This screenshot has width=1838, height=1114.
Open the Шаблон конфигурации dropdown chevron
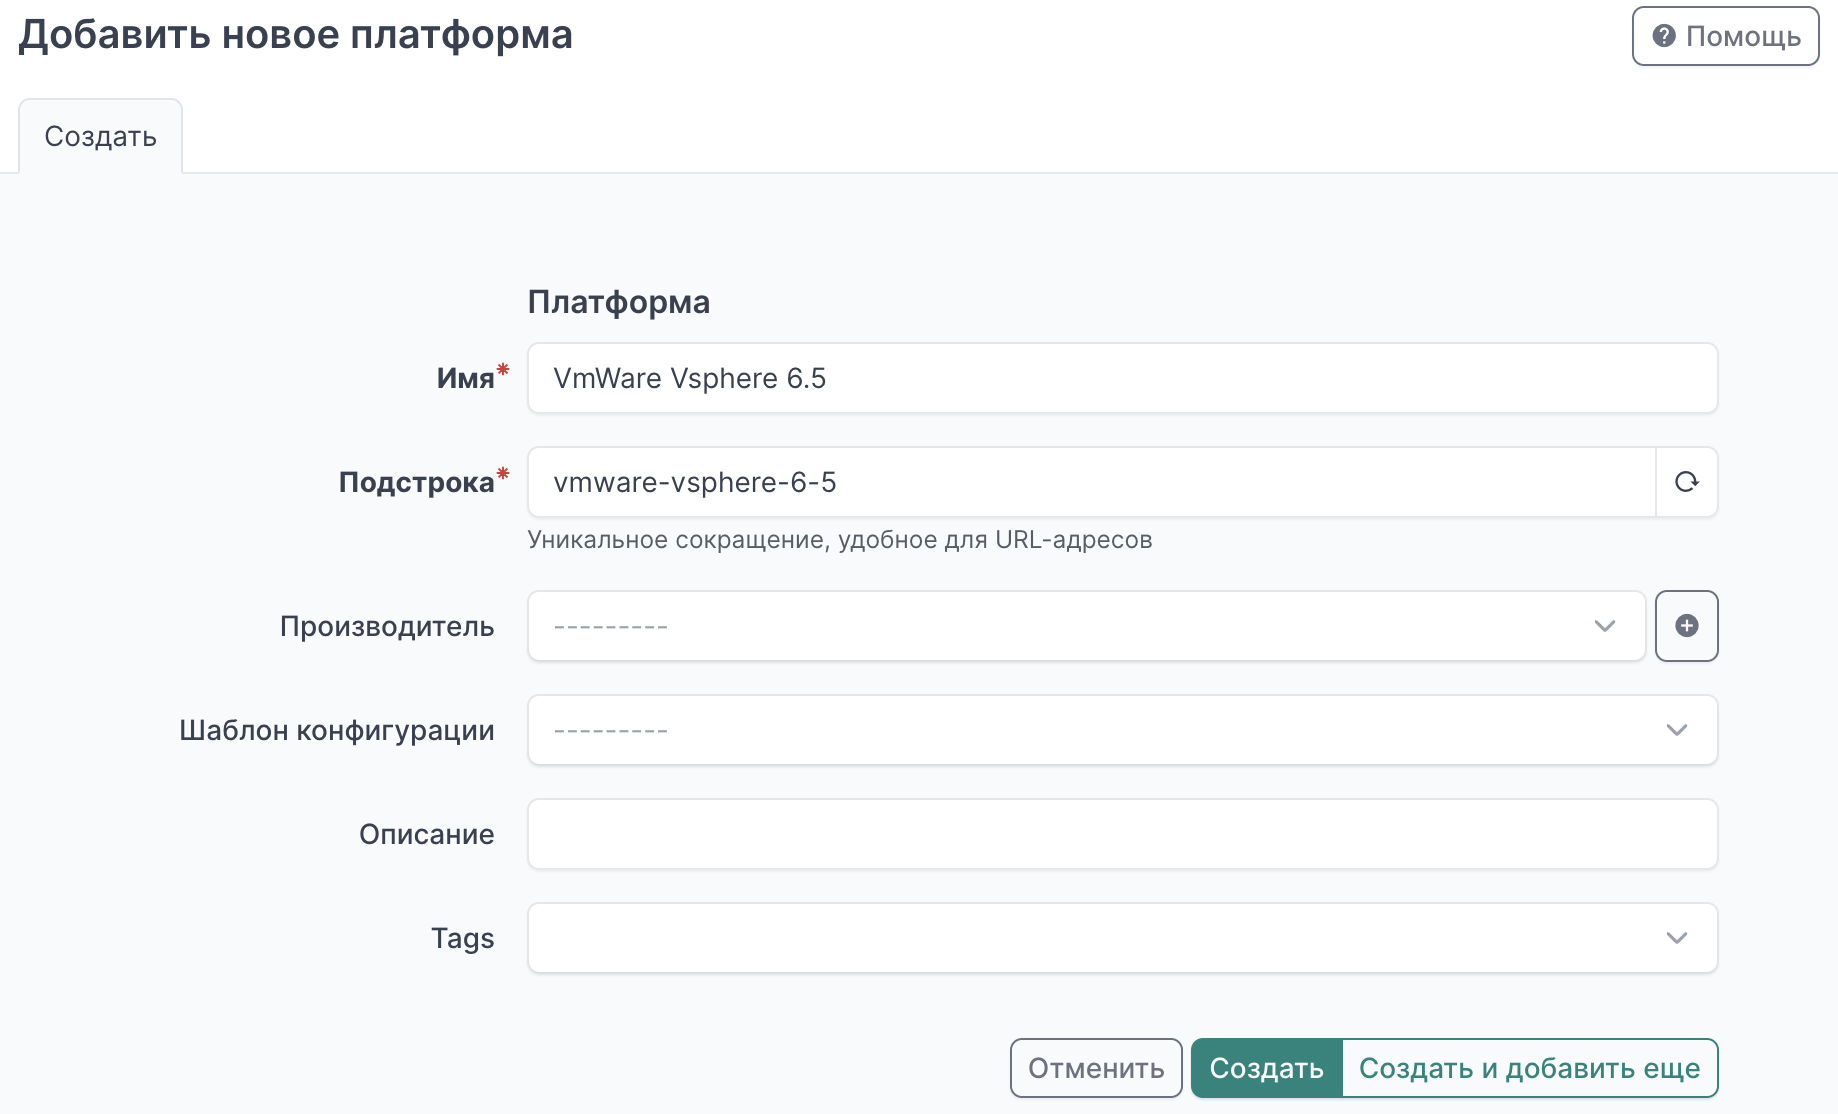click(1676, 730)
